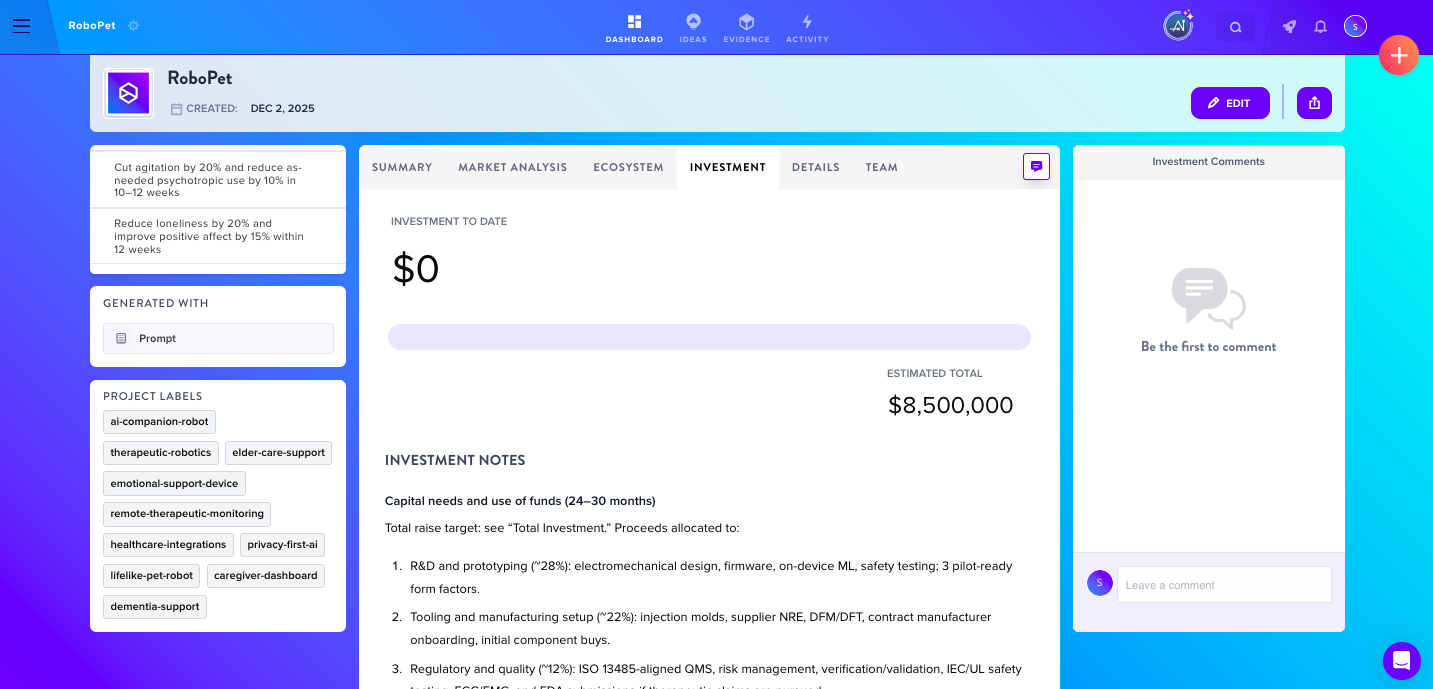The width and height of the screenshot is (1433, 689).
Task: Switch to the Ecosystem tab
Action: [x=628, y=167]
